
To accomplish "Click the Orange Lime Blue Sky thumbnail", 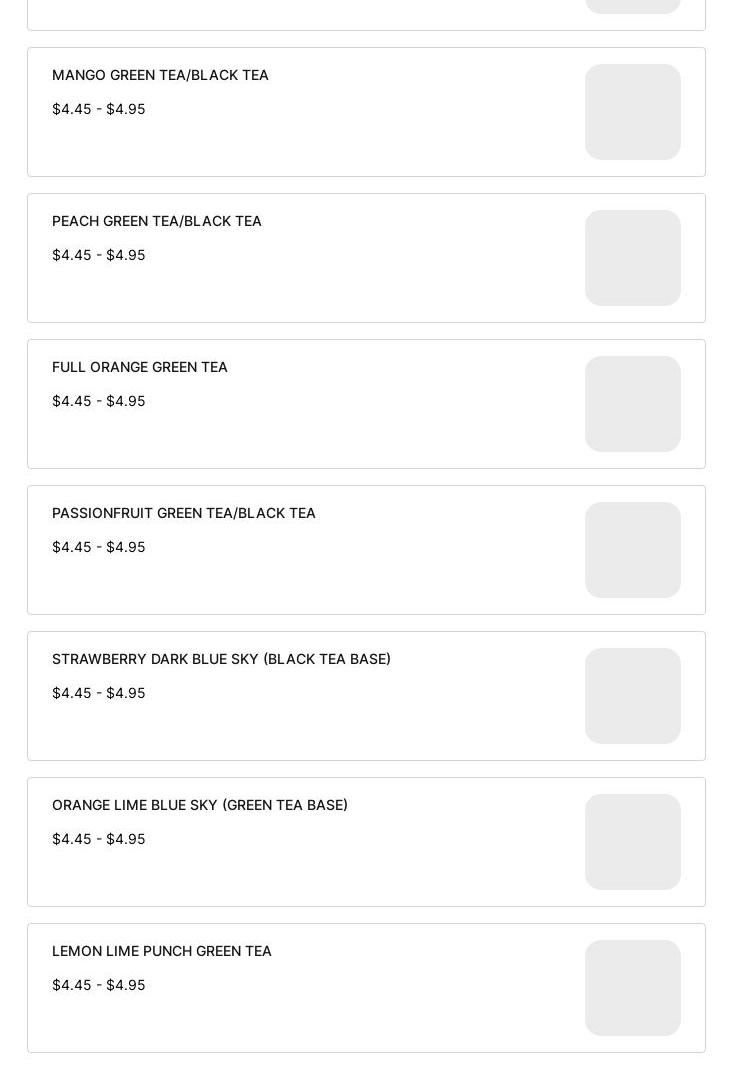I will 632,842.
